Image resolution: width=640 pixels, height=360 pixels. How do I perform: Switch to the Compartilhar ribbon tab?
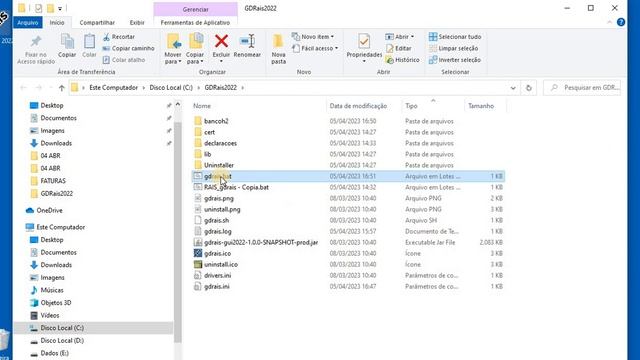tap(97, 22)
